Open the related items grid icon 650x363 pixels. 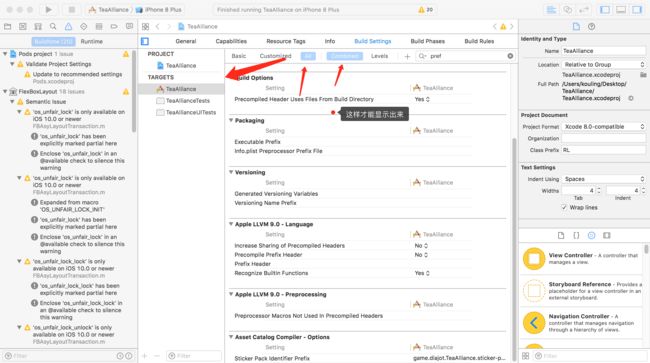145,27
